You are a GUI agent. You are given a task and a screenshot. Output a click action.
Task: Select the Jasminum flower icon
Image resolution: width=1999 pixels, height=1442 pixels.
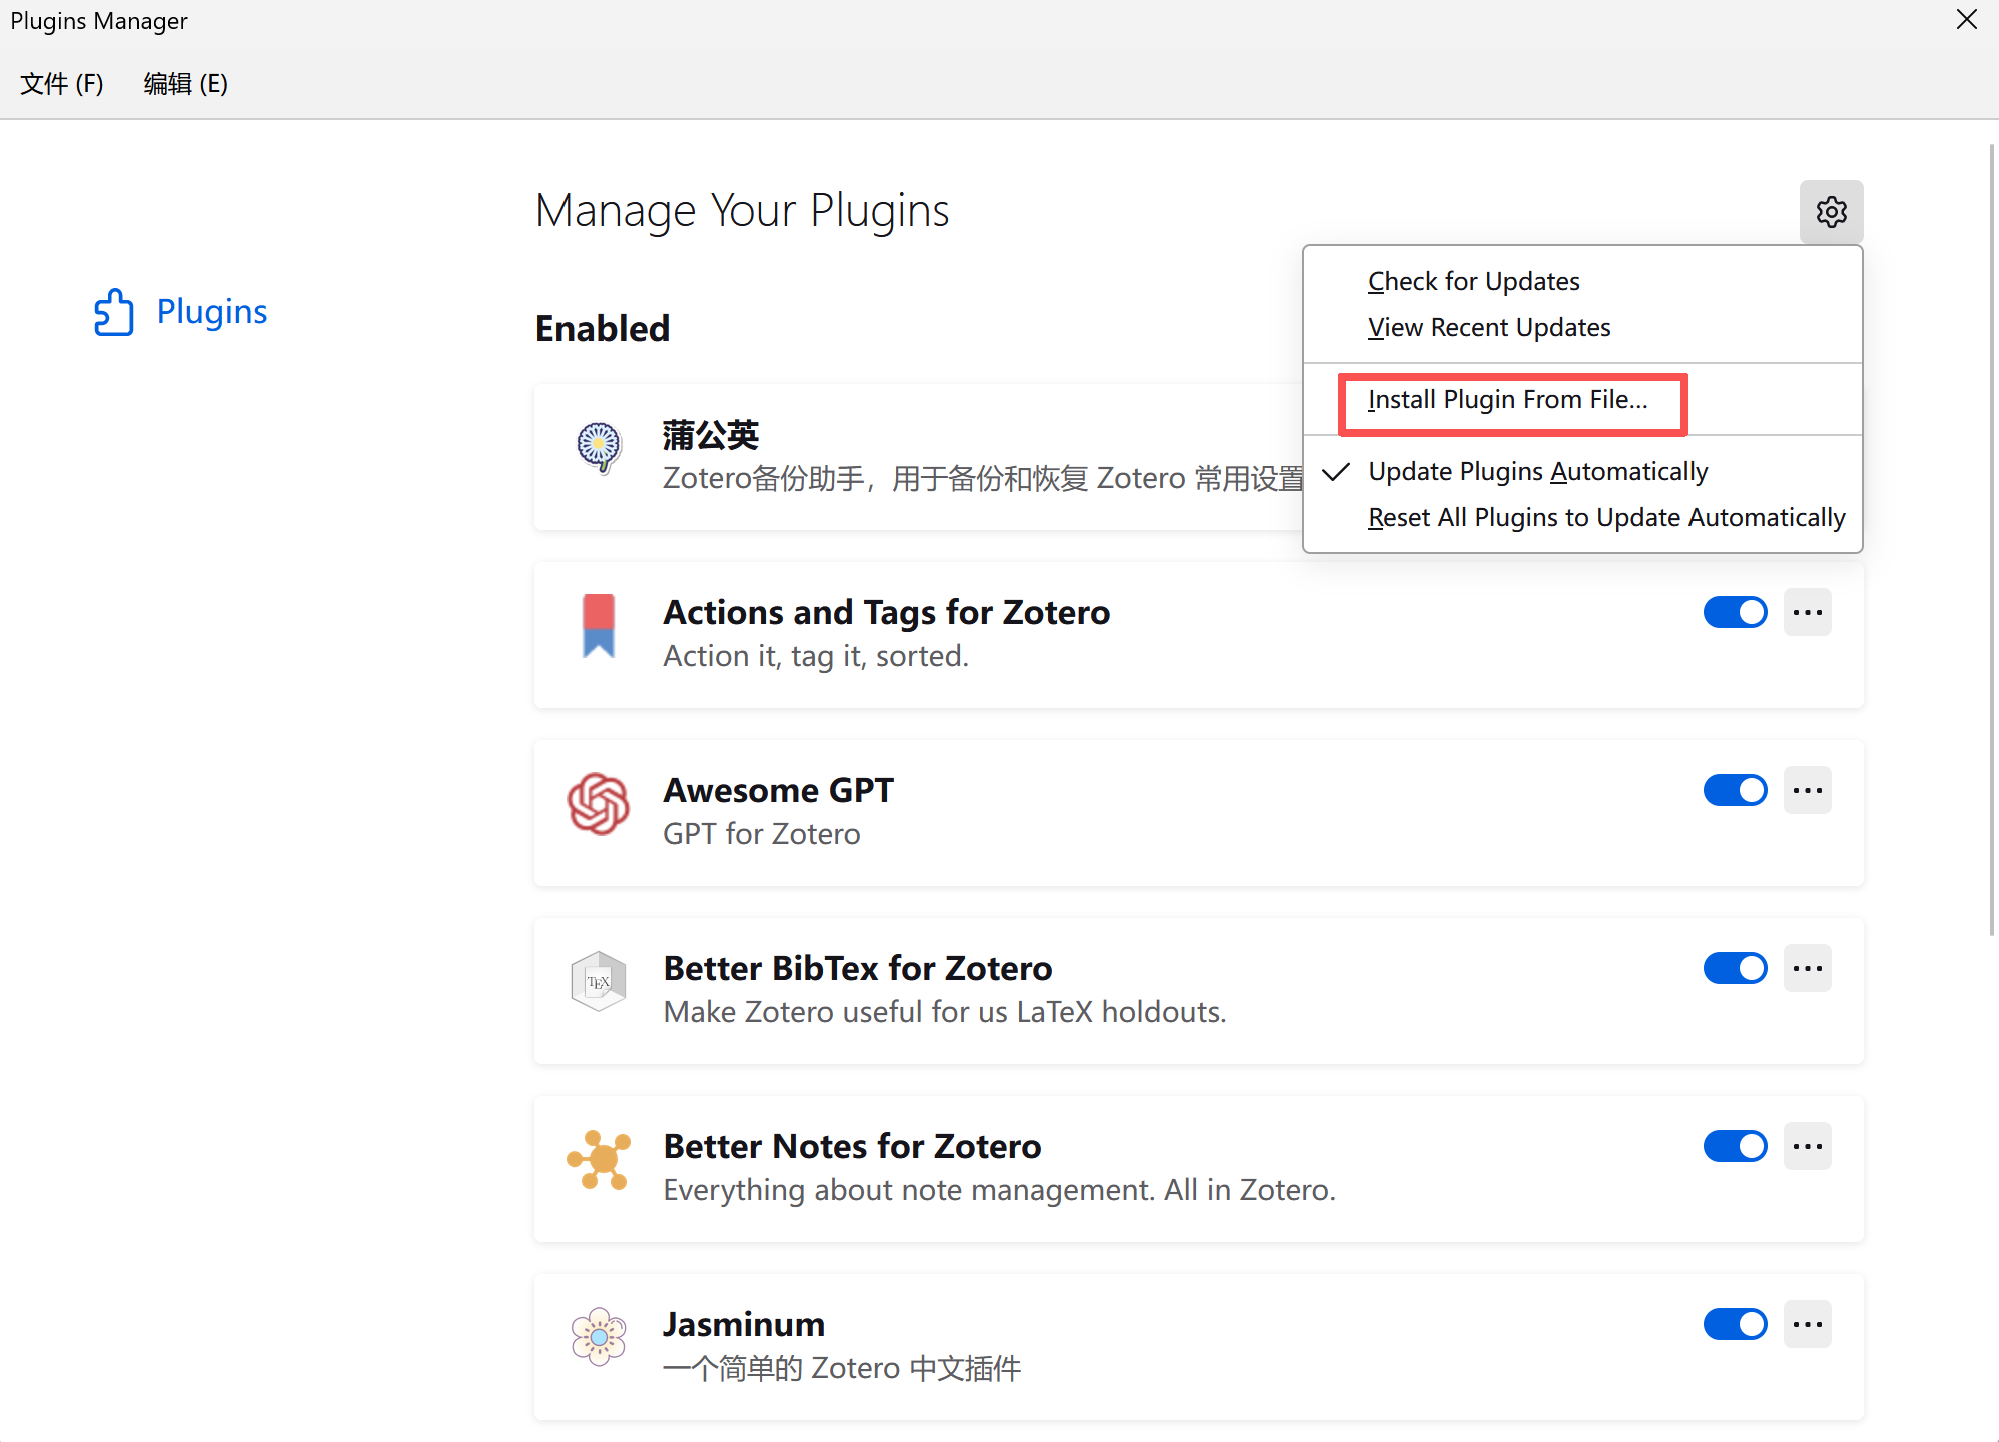(598, 1337)
